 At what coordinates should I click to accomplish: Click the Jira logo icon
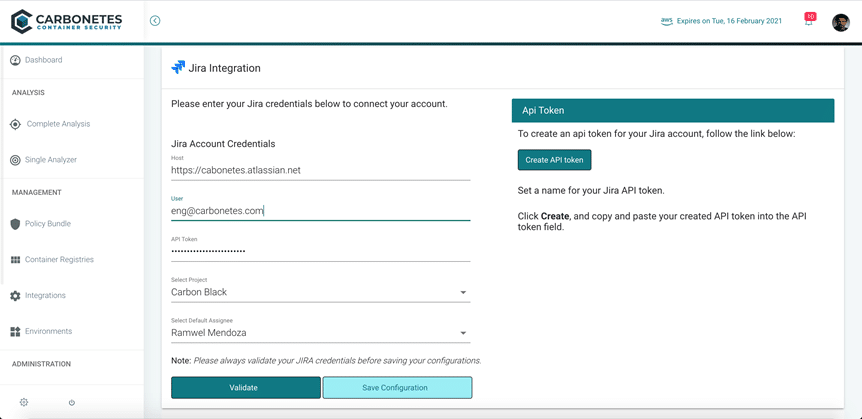[x=178, y=68]
